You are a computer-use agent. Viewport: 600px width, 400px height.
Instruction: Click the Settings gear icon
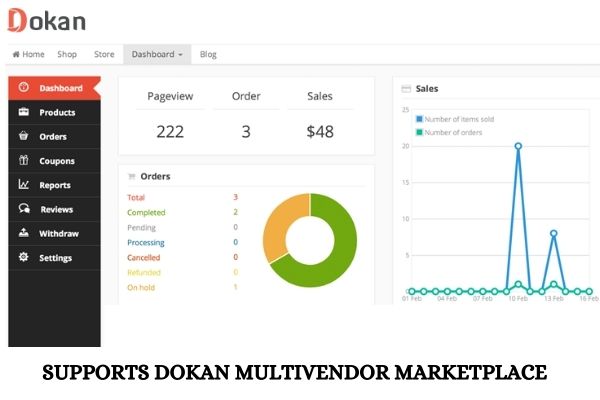coord(24,257)
